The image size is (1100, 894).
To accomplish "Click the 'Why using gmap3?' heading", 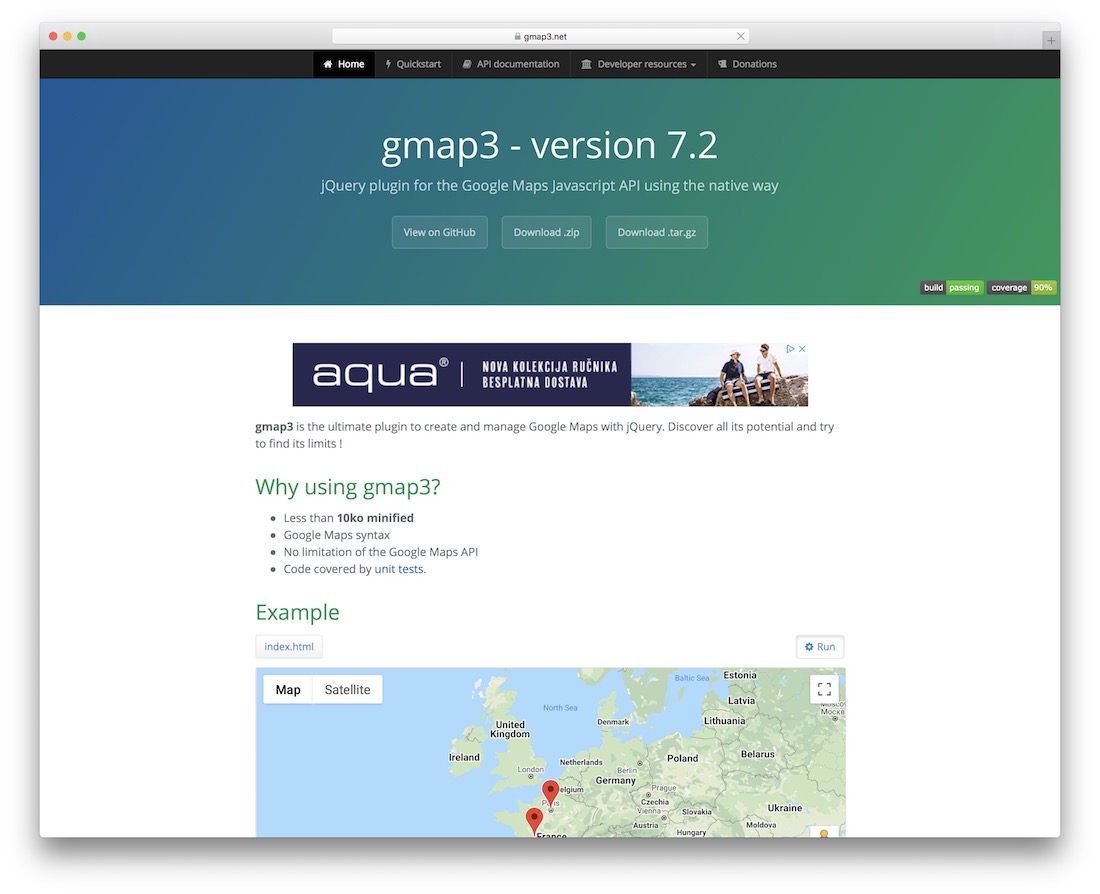I will [x=348, y=487].
